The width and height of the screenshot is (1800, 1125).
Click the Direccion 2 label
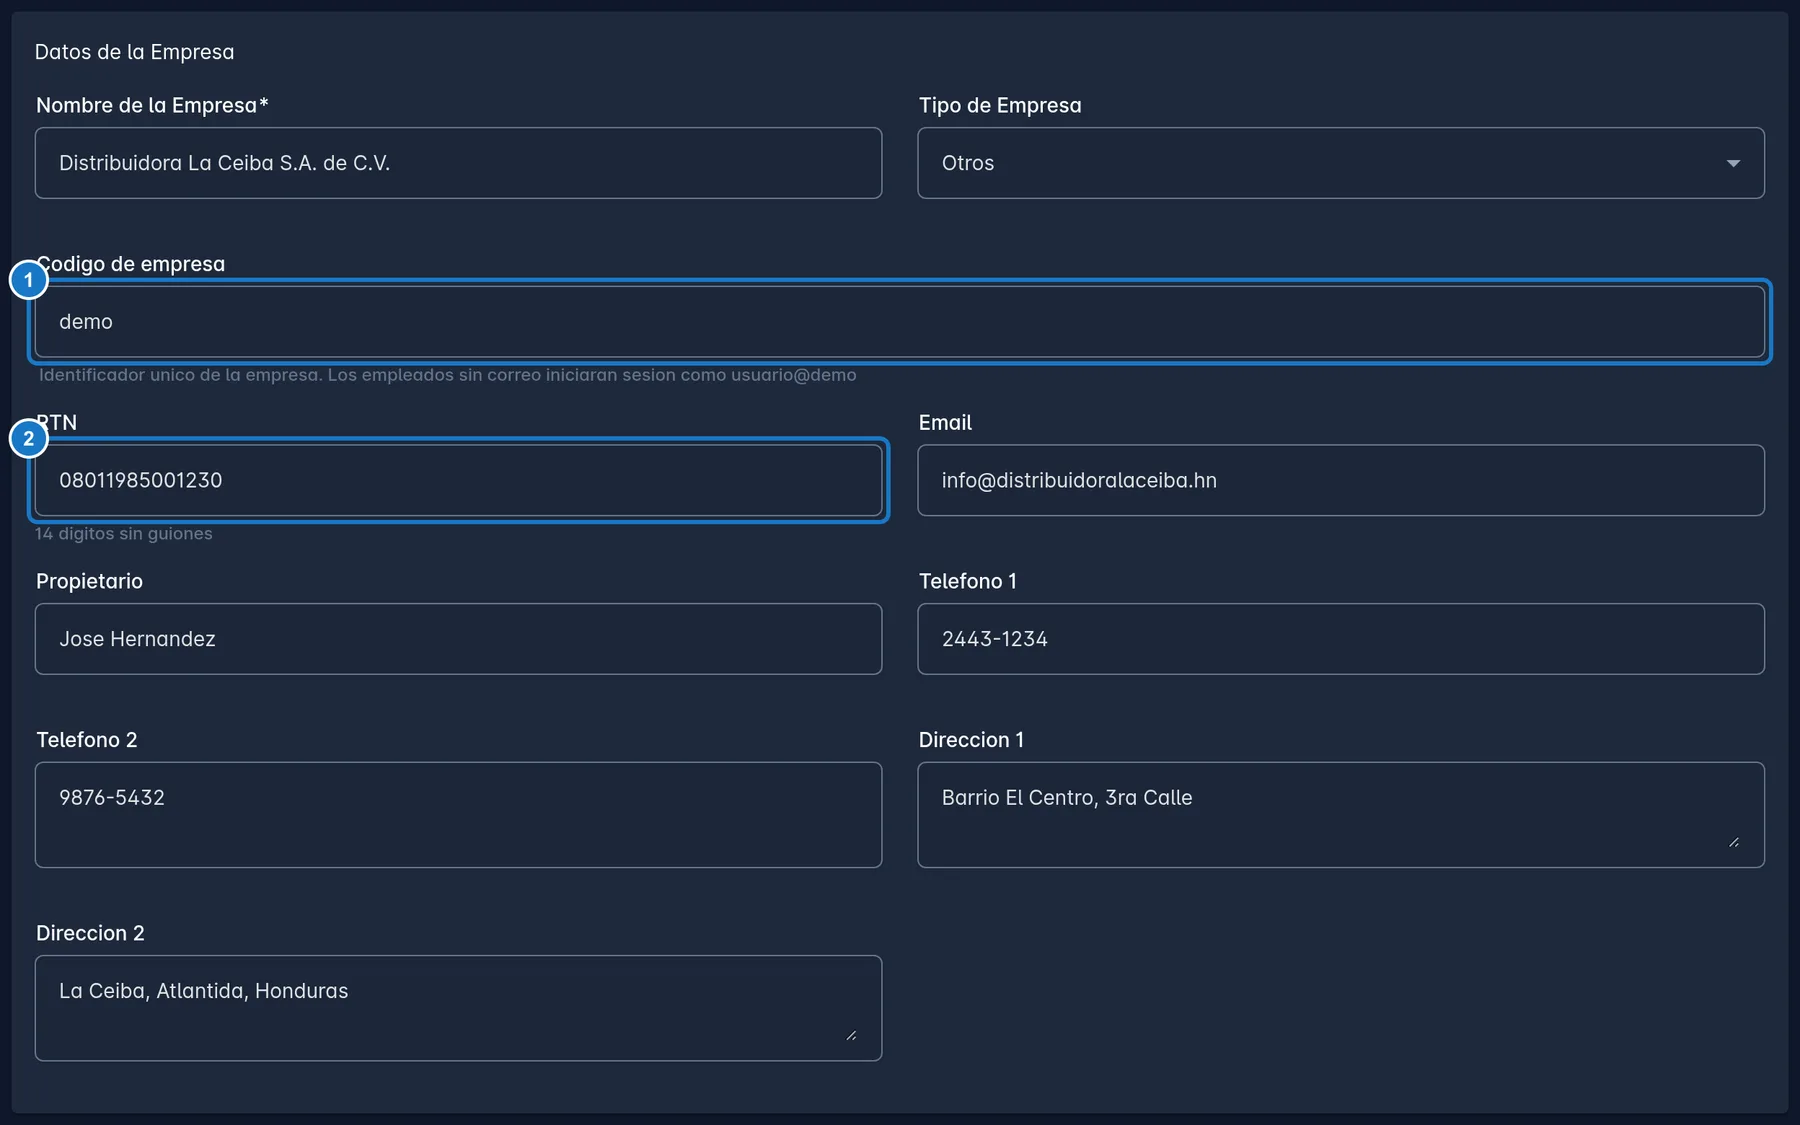pyautogui.click(x=90, y=933)
